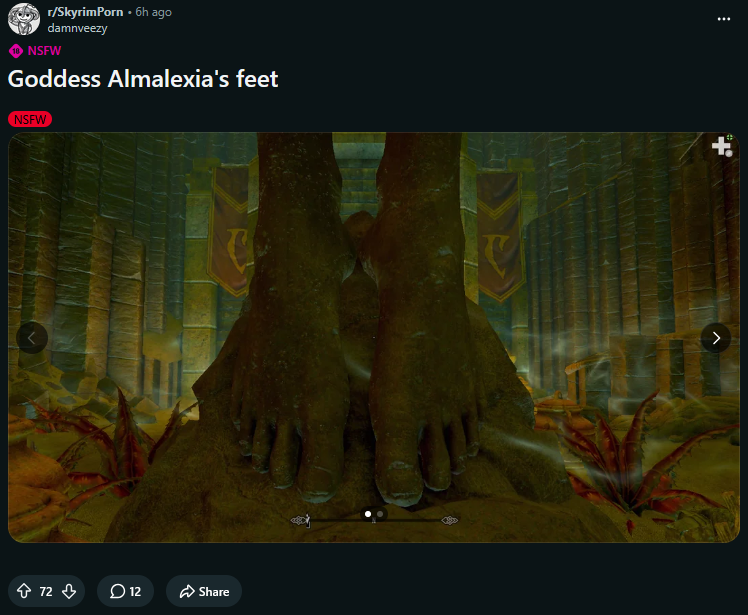Open the post title Goddess Almalexia's feet
Viewport: 748px width, 615px height.
click(143, 79)
